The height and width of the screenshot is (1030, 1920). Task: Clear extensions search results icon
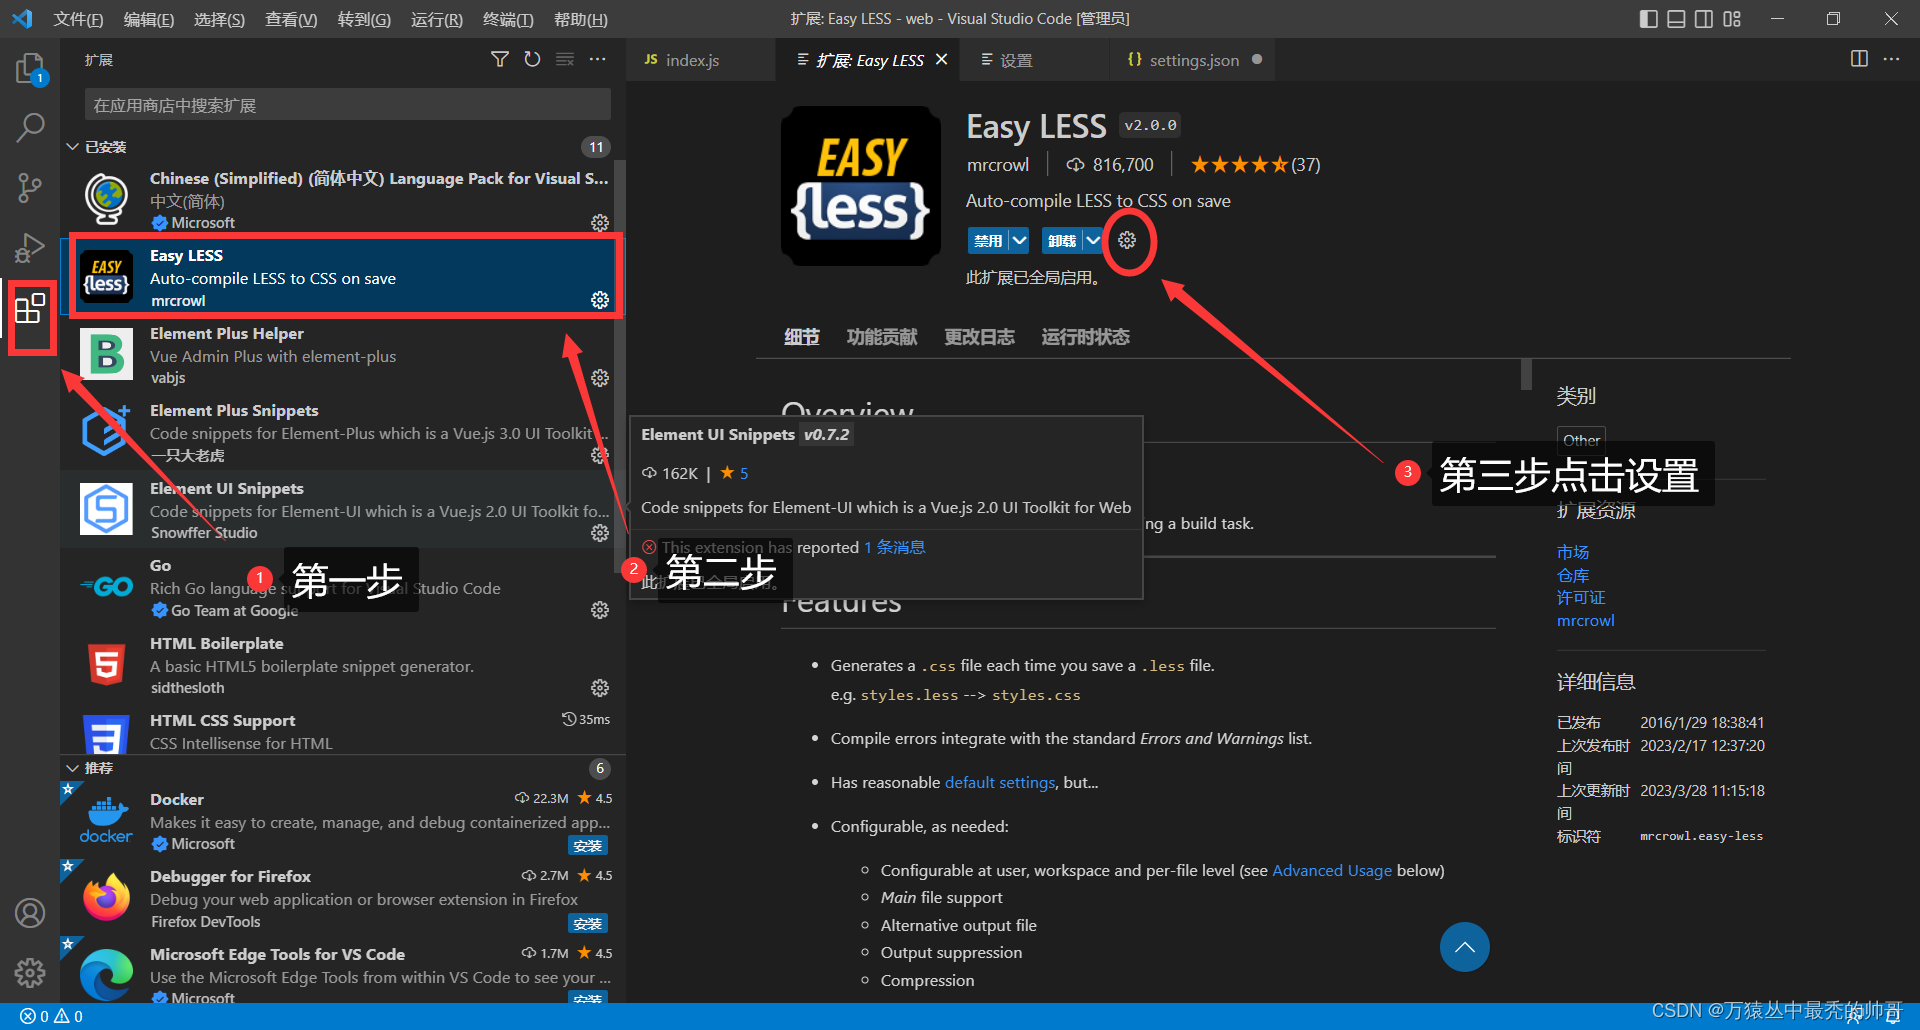565,60
